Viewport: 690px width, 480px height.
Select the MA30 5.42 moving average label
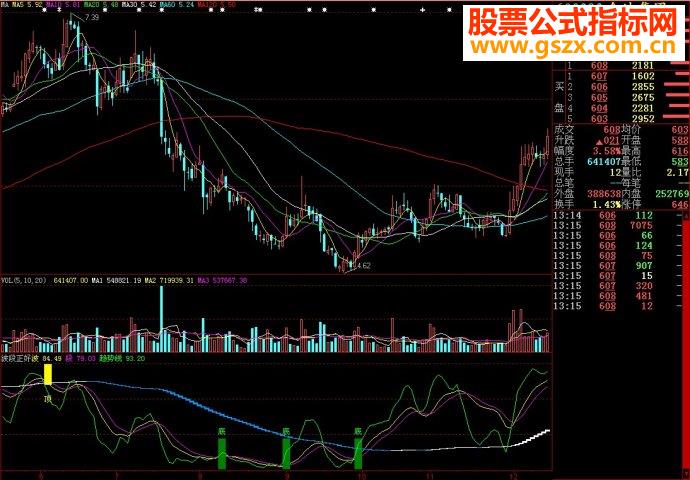click(x=139, y=5)
